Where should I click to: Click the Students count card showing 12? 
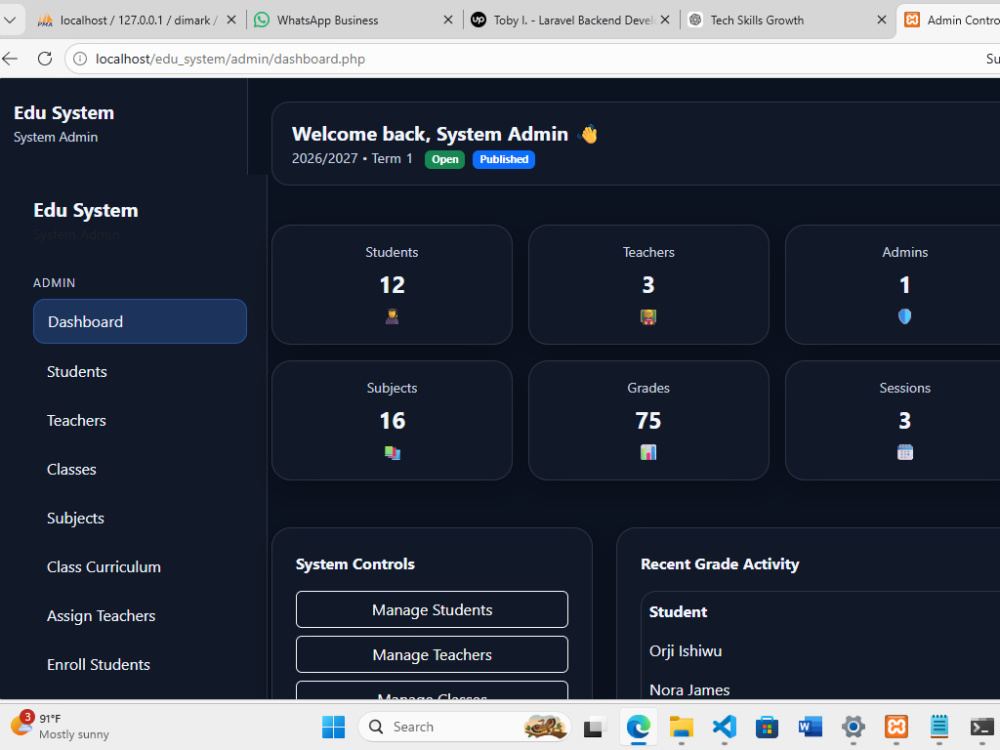coord(392,284)
